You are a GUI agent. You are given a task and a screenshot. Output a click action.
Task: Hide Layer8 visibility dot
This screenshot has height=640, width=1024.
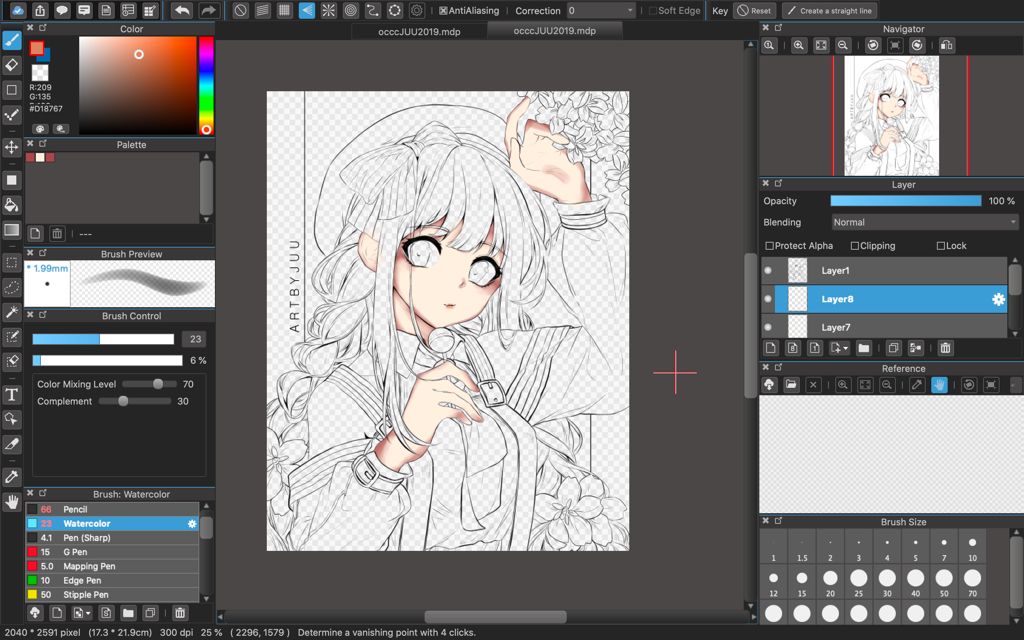(x=768, y=299)
